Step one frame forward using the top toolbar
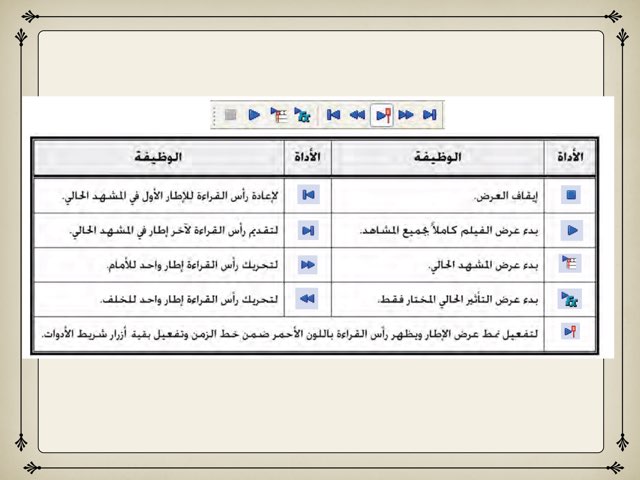The width and height of the screenshot is (640, 480). 406,115
